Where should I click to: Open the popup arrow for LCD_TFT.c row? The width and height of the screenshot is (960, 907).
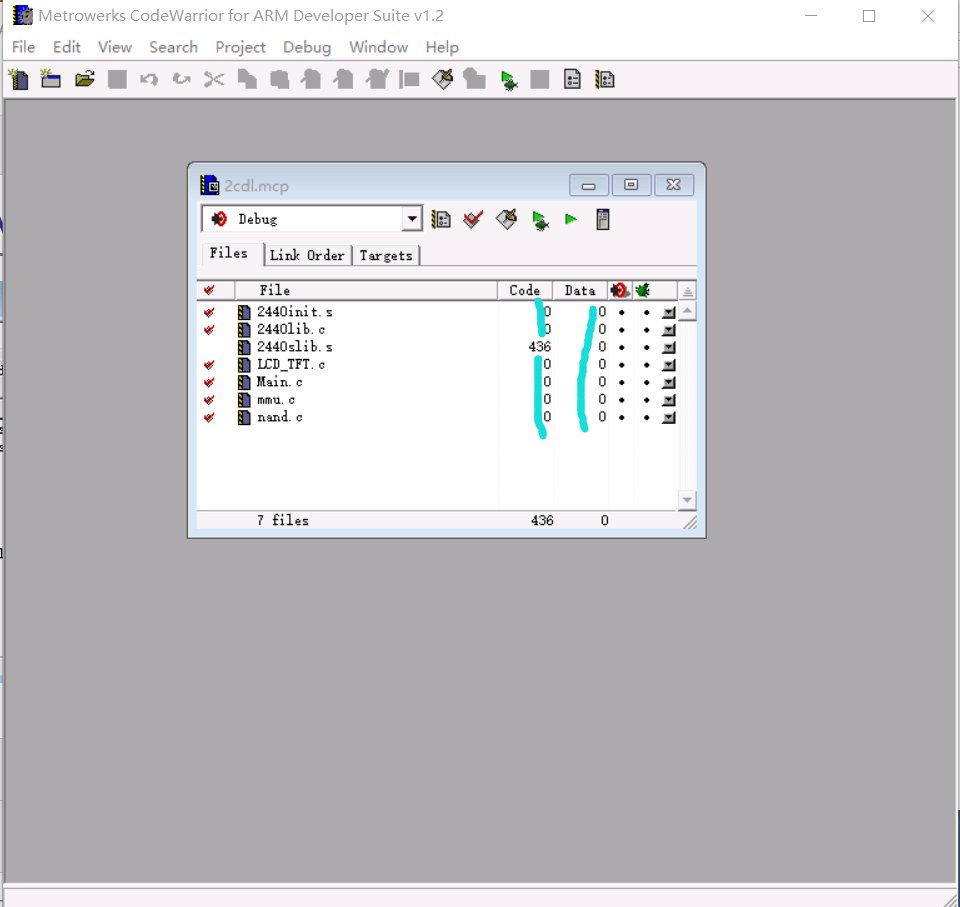pos(669,365)
